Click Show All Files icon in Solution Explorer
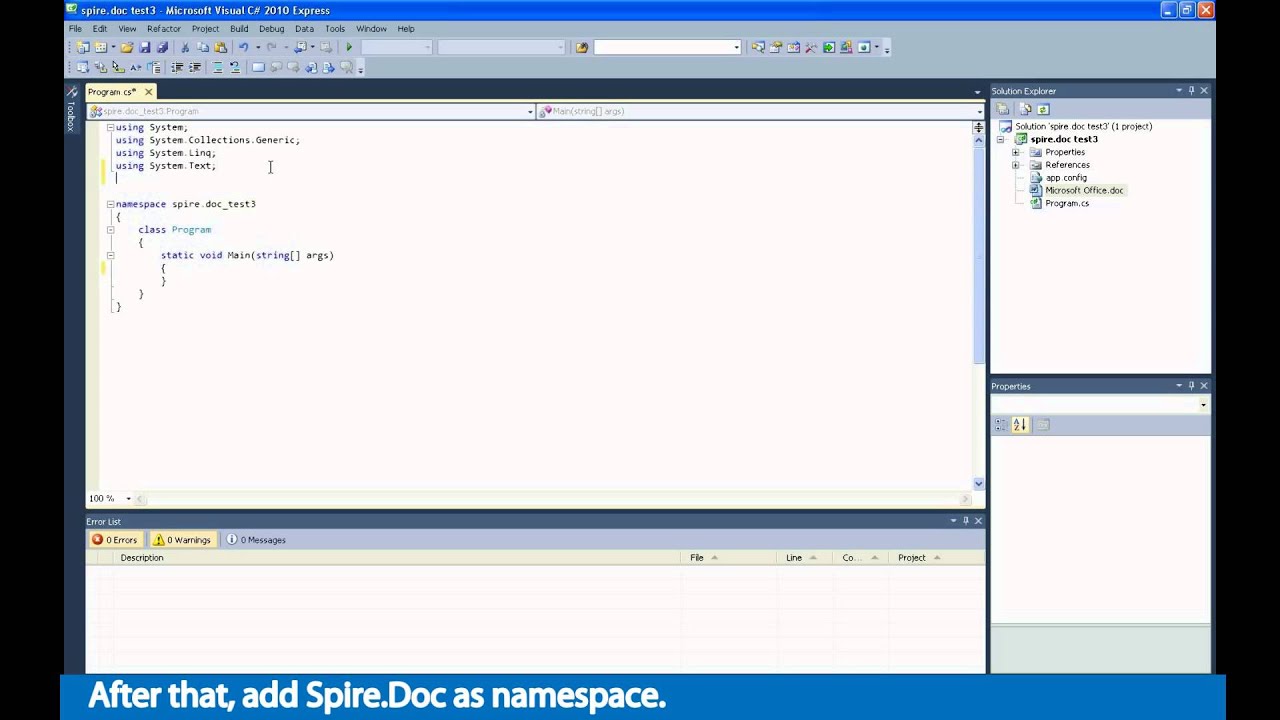The image size is (1280, 720). 1025,109
